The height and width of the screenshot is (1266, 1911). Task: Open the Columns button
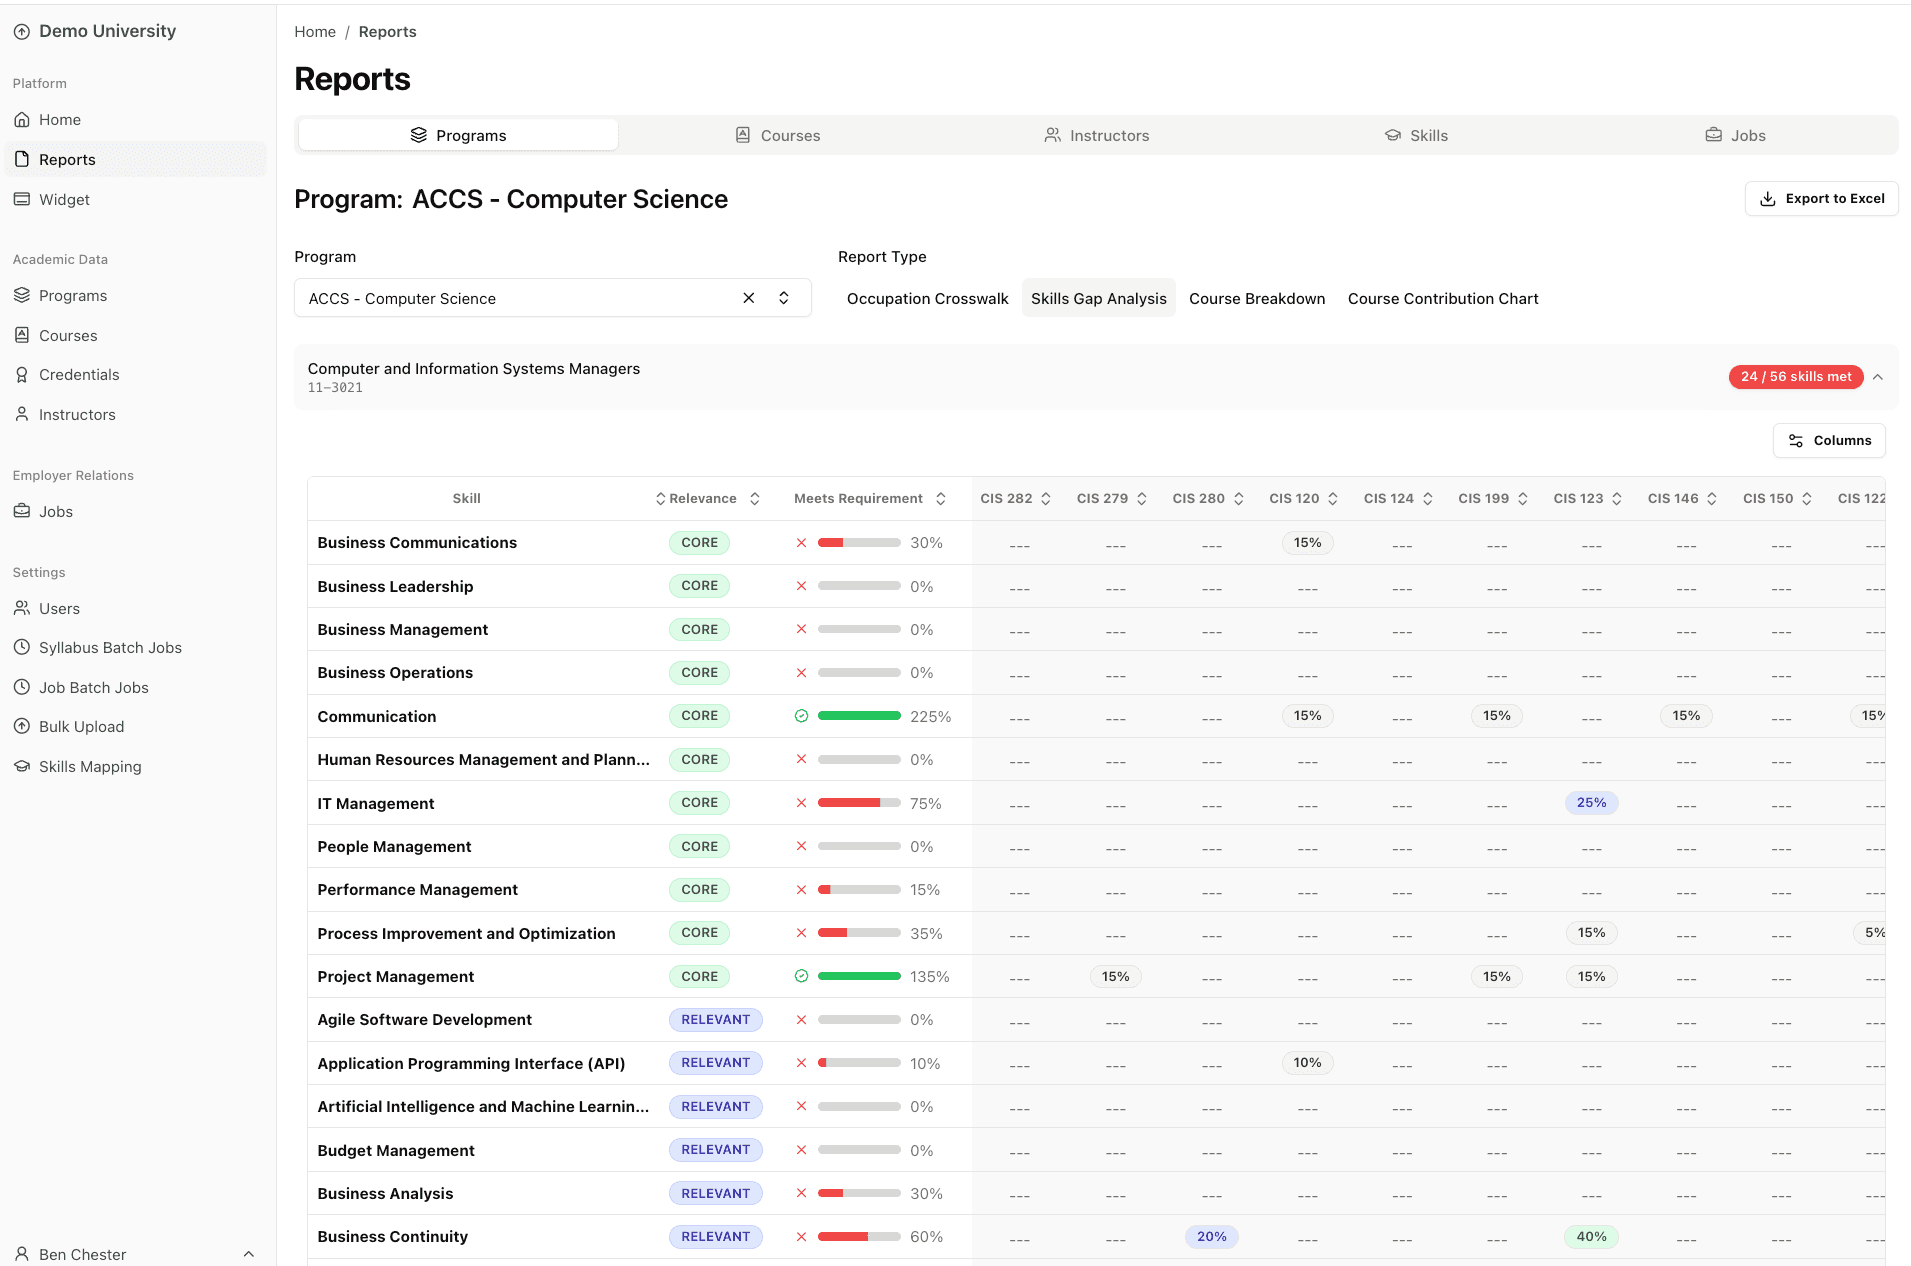[x=1829, y=441]
